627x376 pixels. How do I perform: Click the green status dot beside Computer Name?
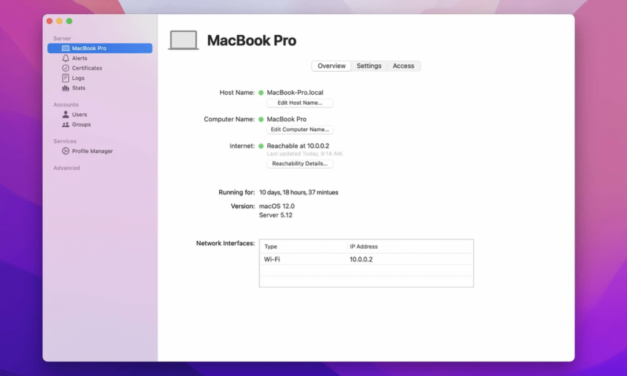click(x=261, y=119)
